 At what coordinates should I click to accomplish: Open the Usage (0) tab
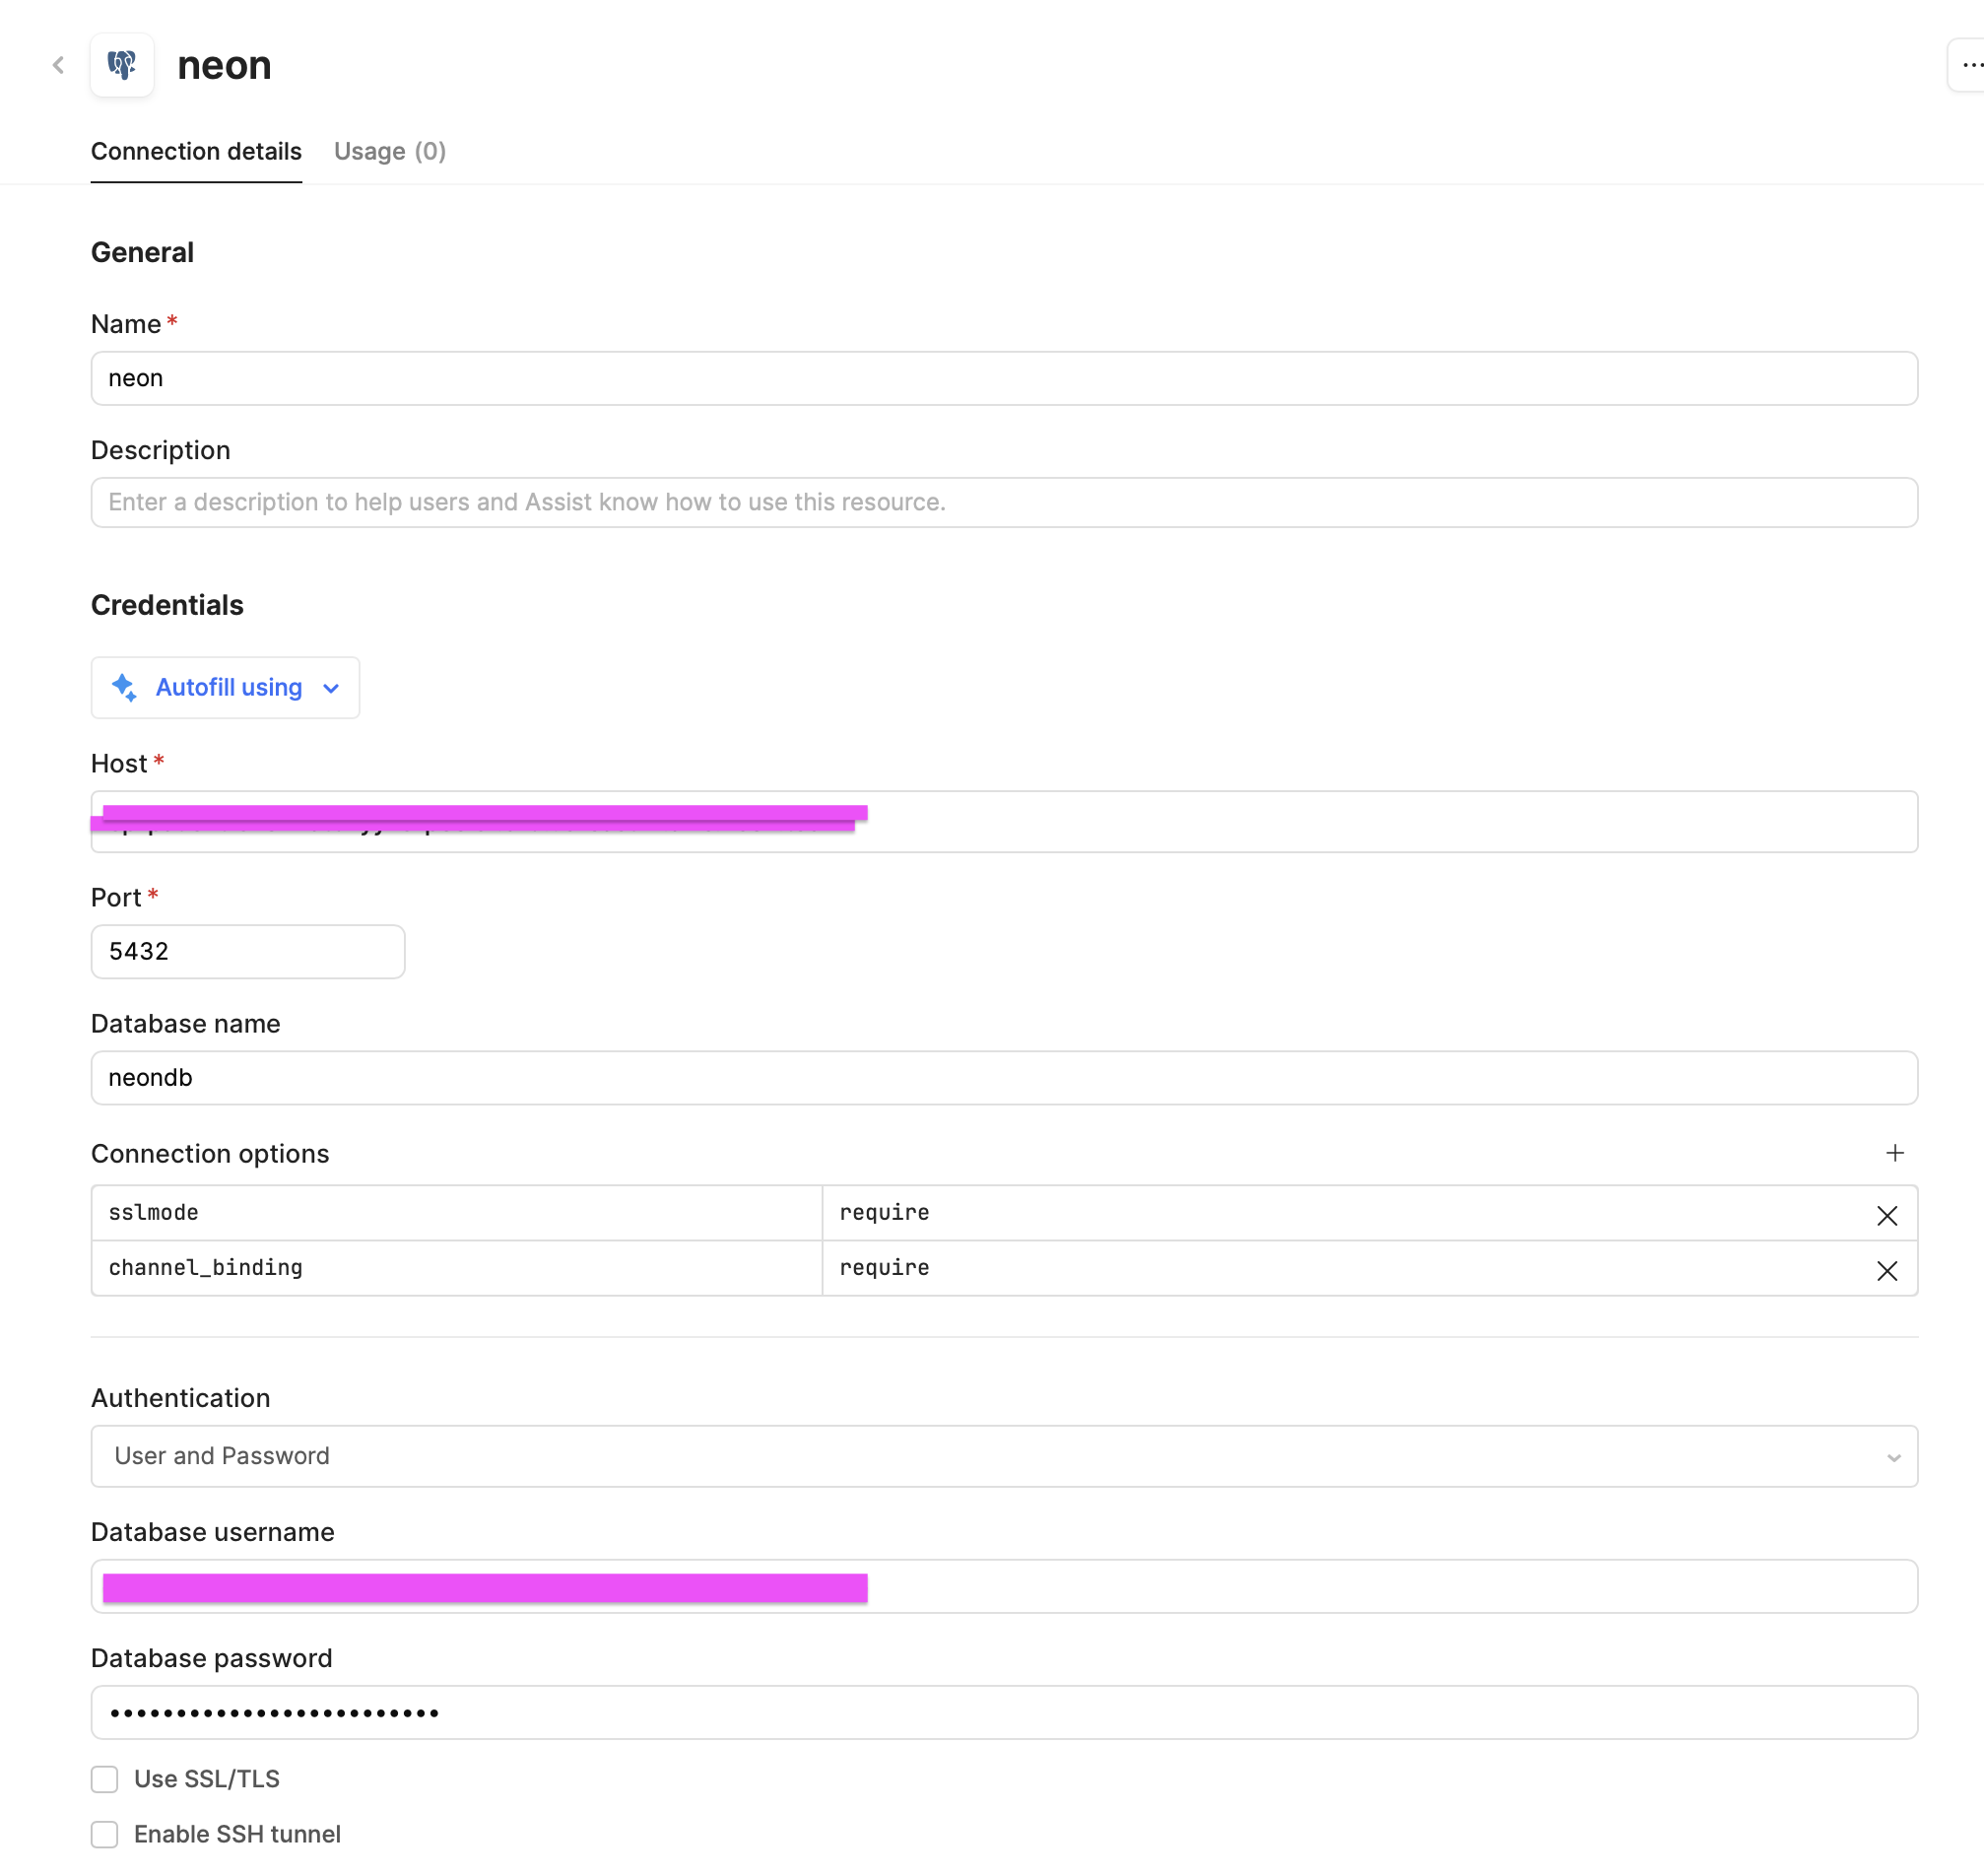coord(390,152)
